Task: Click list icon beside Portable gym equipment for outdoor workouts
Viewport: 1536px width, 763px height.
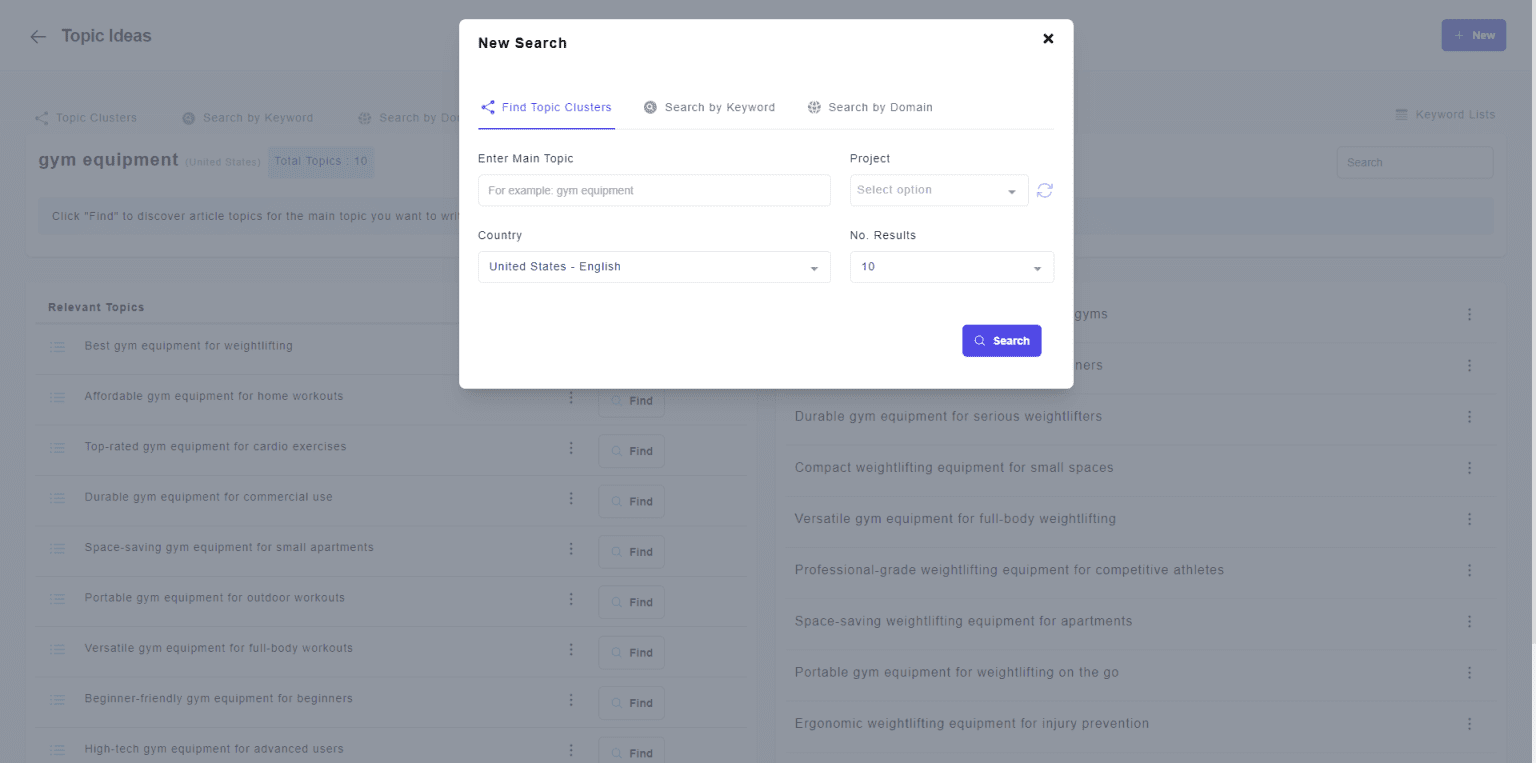Action: pos(57,599)
